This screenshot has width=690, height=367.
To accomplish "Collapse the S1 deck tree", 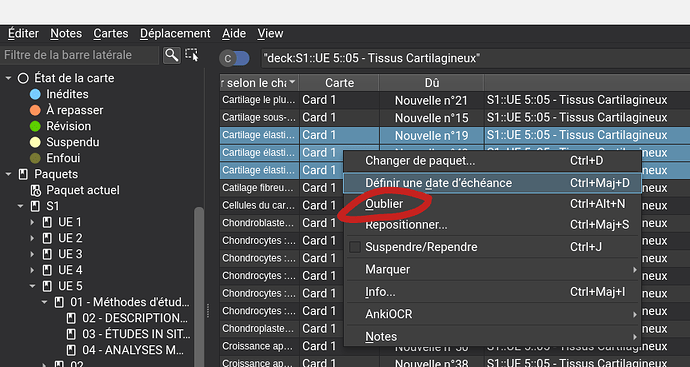I will tap(20, 206).
